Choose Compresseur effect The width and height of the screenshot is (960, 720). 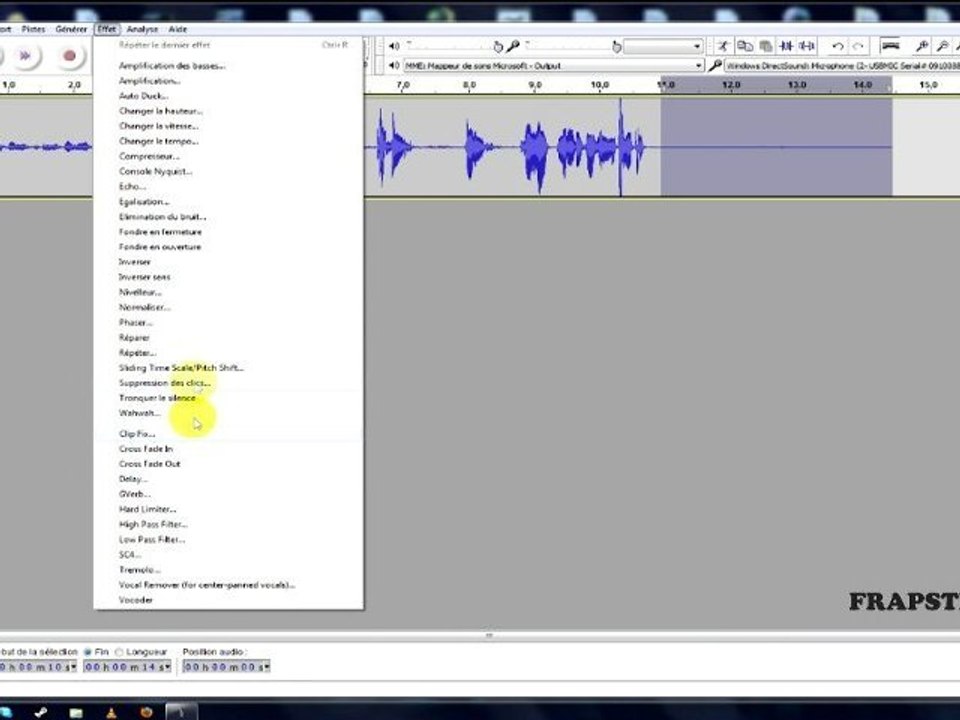pyautogui.click(x=228, y=156)
